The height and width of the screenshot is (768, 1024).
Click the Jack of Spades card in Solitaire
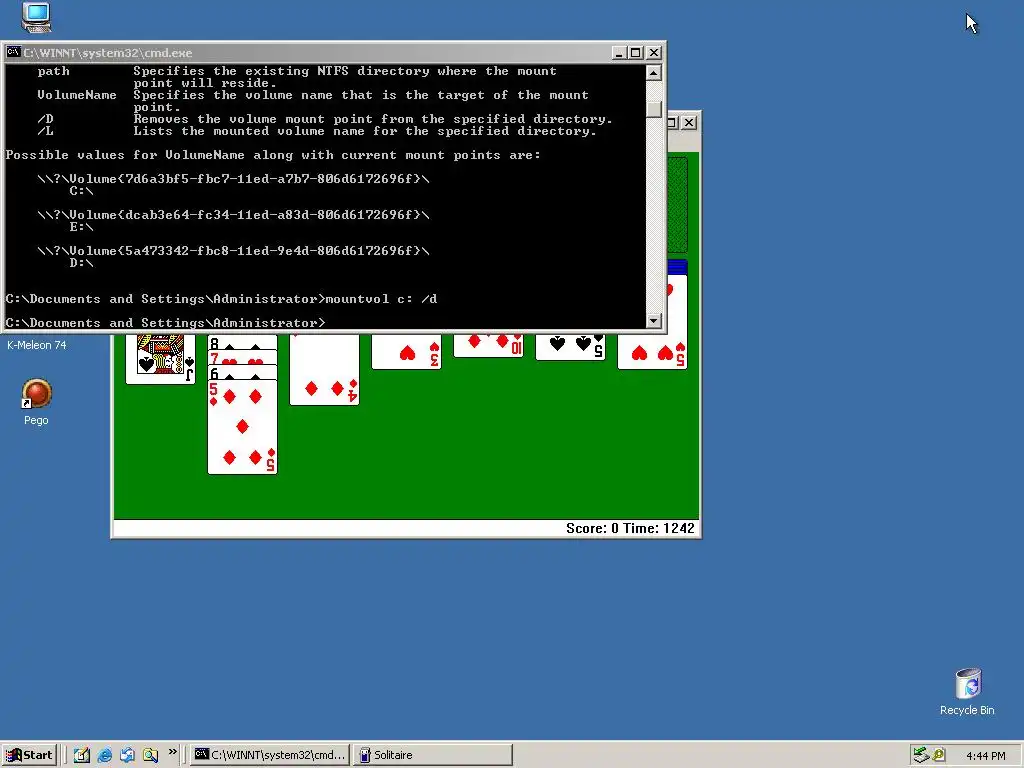161,358
